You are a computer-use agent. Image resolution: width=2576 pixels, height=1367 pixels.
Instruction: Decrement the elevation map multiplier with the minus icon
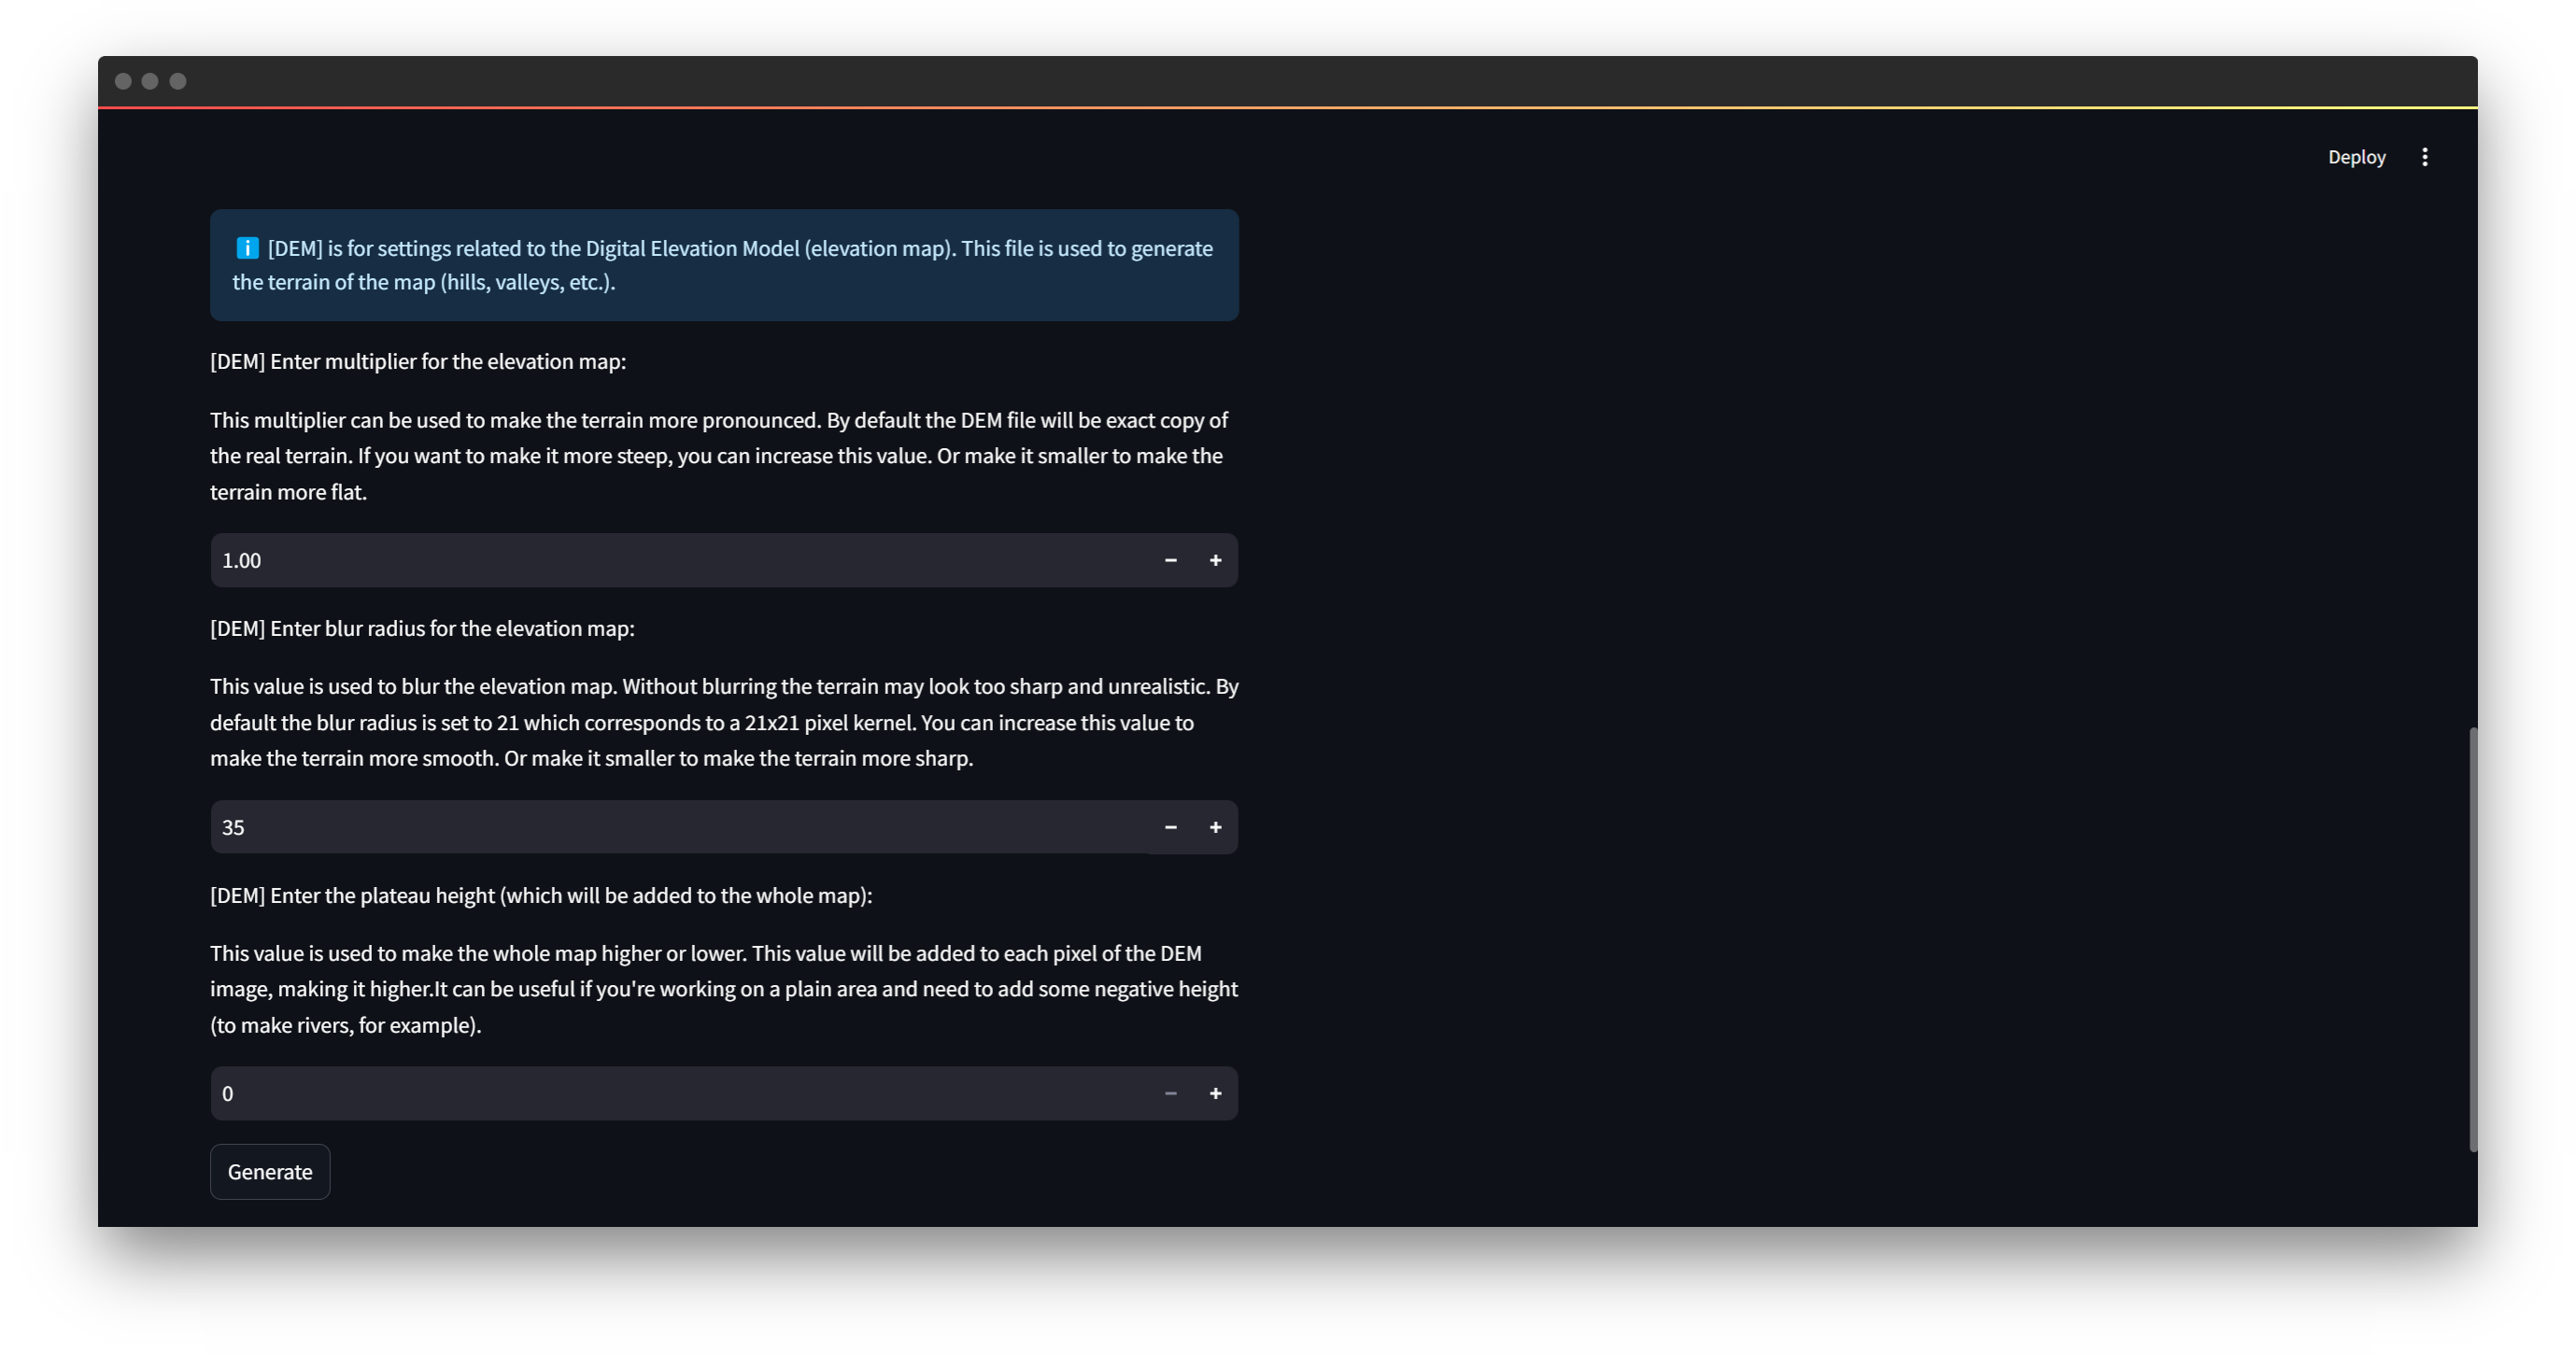[x=1170, y=560]
